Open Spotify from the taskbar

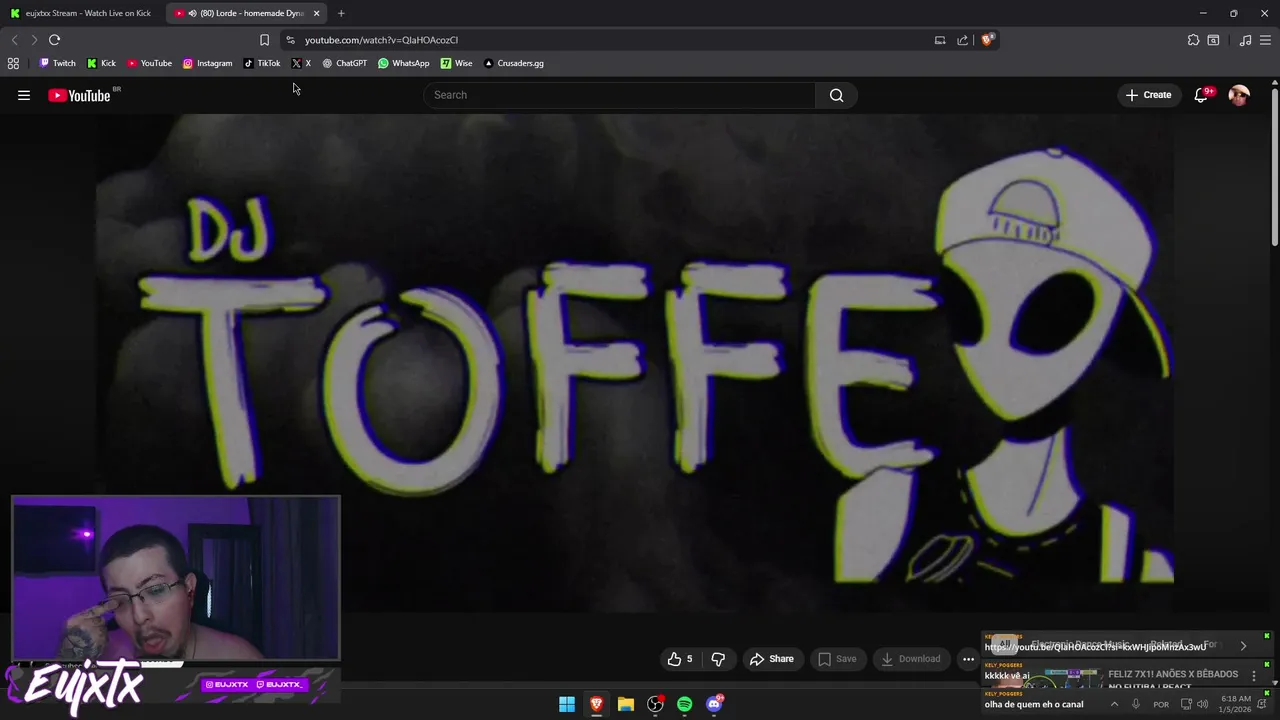(x=684, y=704)
